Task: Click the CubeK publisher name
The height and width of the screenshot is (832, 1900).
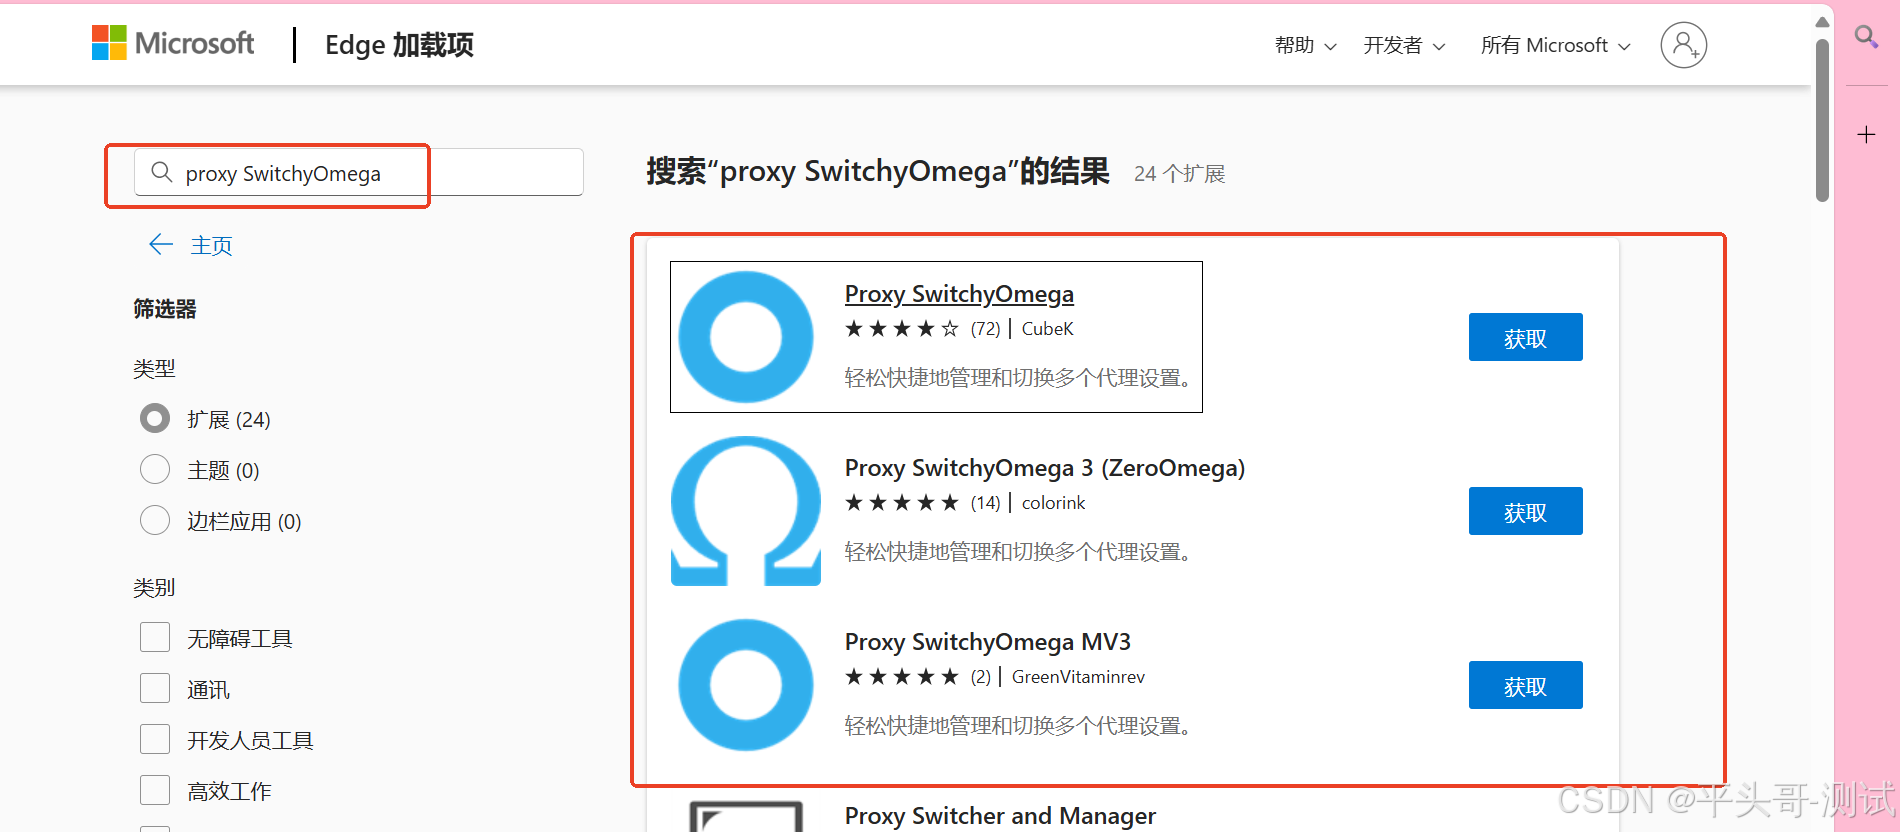Action: tap(1047, 329)
